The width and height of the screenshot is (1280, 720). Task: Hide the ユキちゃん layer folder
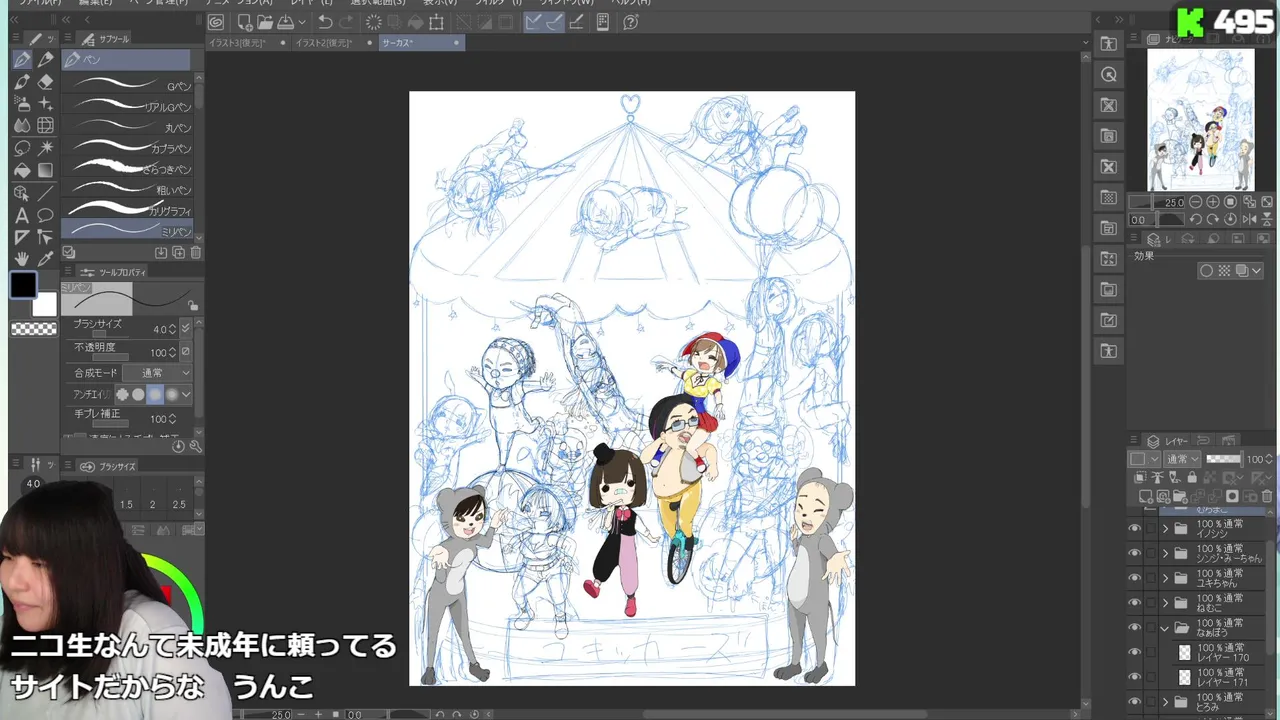1134,578
